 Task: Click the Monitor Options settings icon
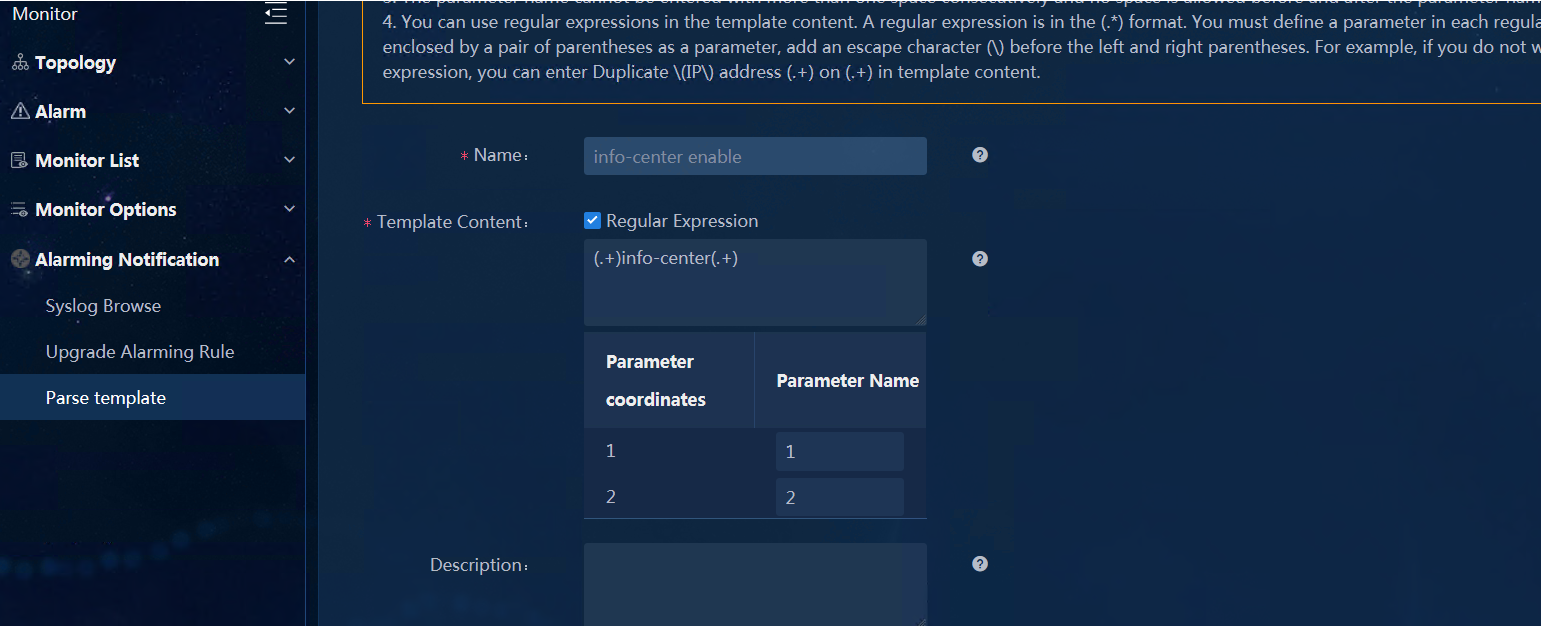coord(20,209)
